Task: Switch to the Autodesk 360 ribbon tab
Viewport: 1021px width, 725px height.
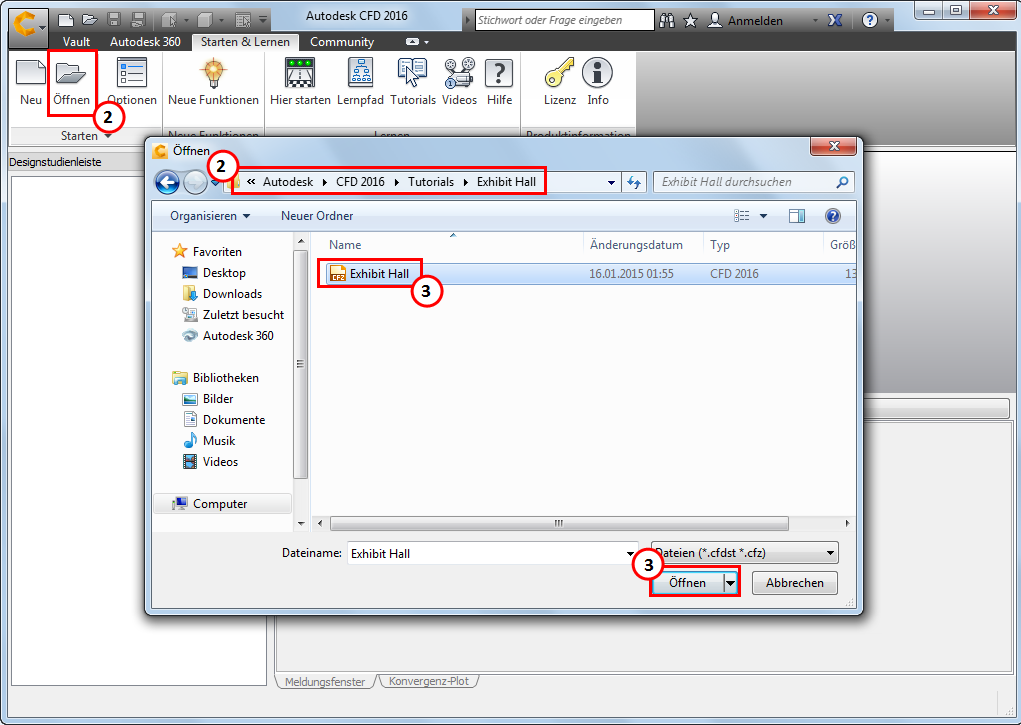Action: pyautogui.click(x=145, y=42)
